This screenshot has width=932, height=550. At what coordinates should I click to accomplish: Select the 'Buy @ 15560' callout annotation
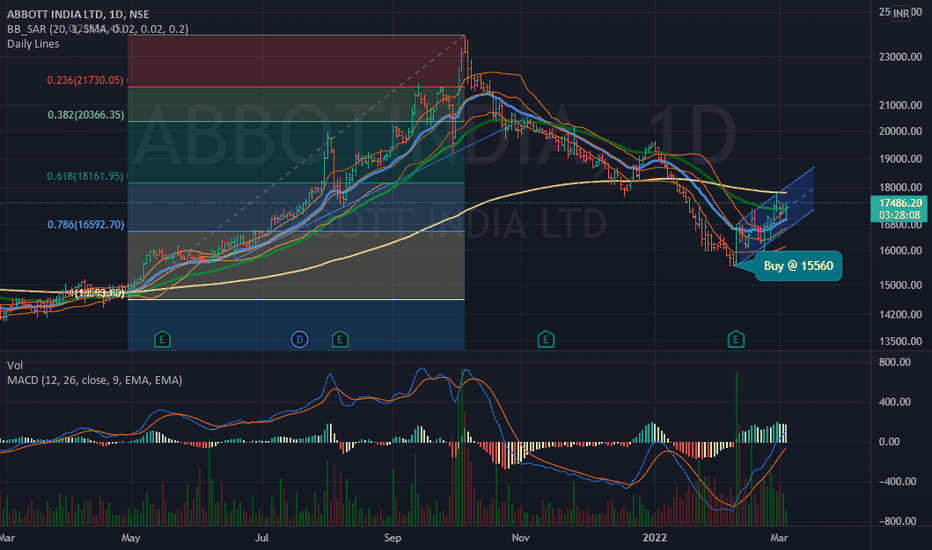tap(798, 266)
